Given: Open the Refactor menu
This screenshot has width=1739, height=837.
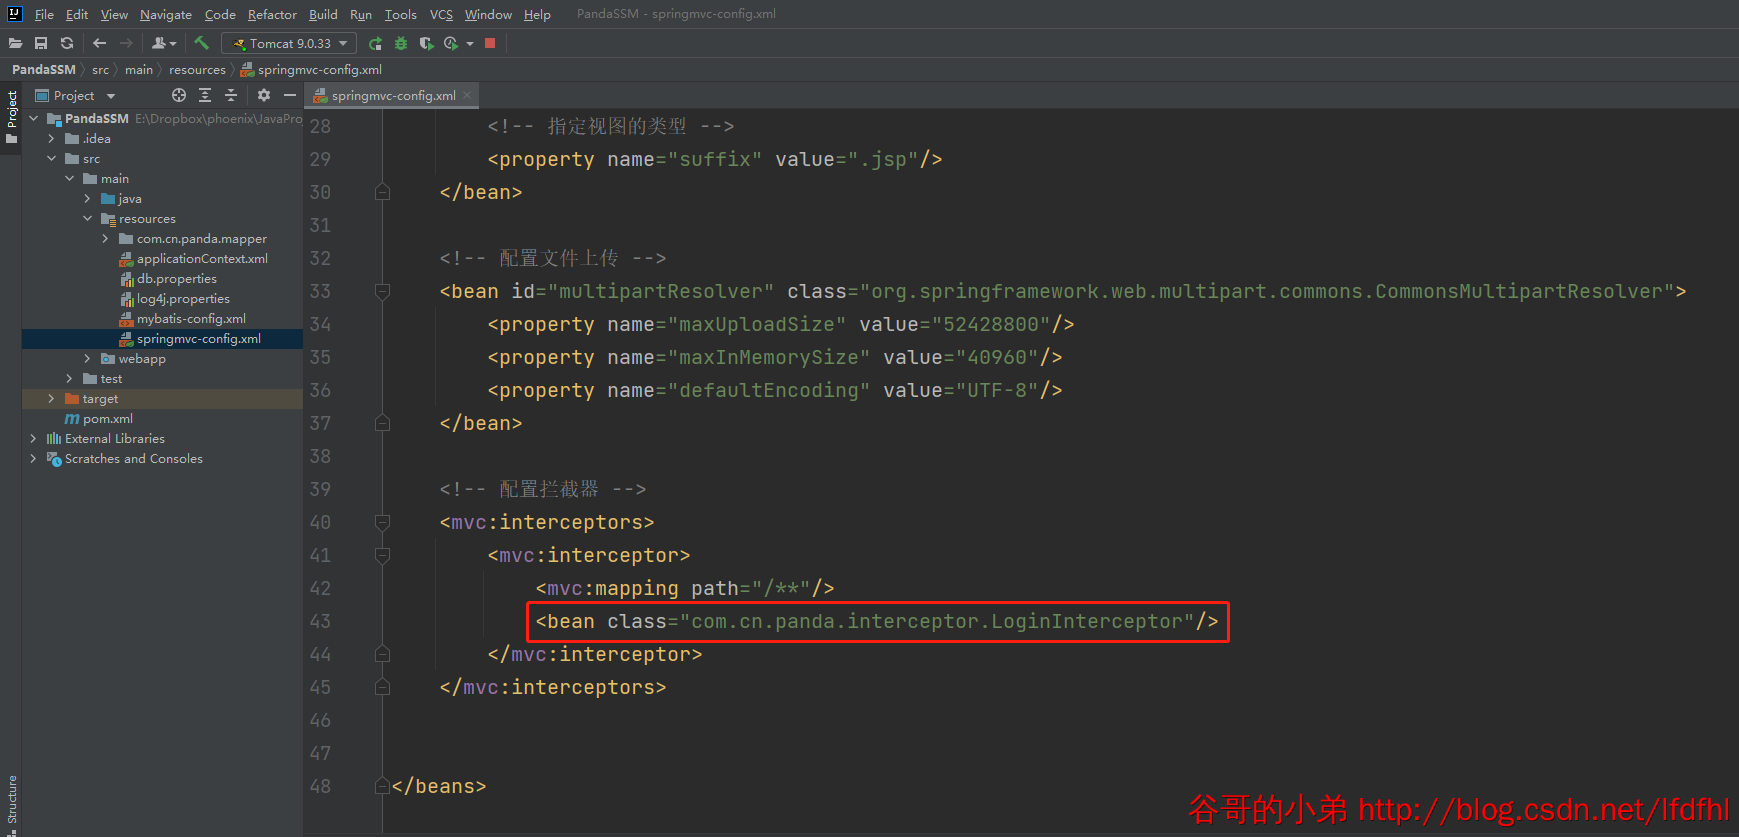Looking at the screenshot, I should coord(272,14).
